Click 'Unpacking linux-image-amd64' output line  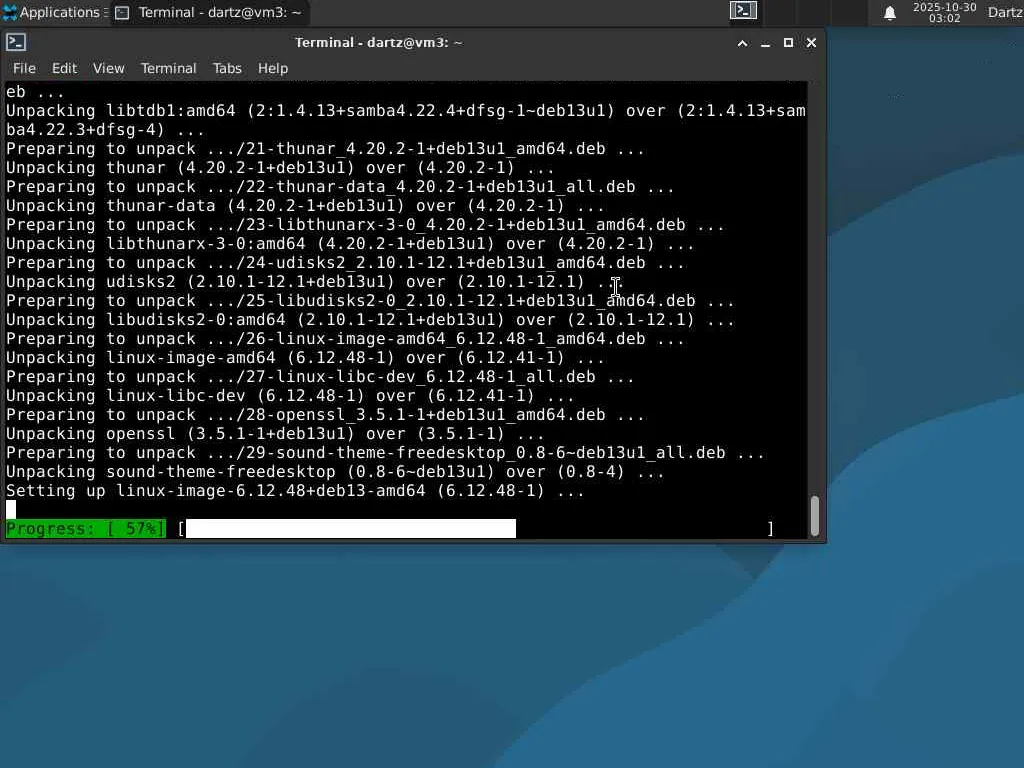pyautogui.click(x=305, y=358)
